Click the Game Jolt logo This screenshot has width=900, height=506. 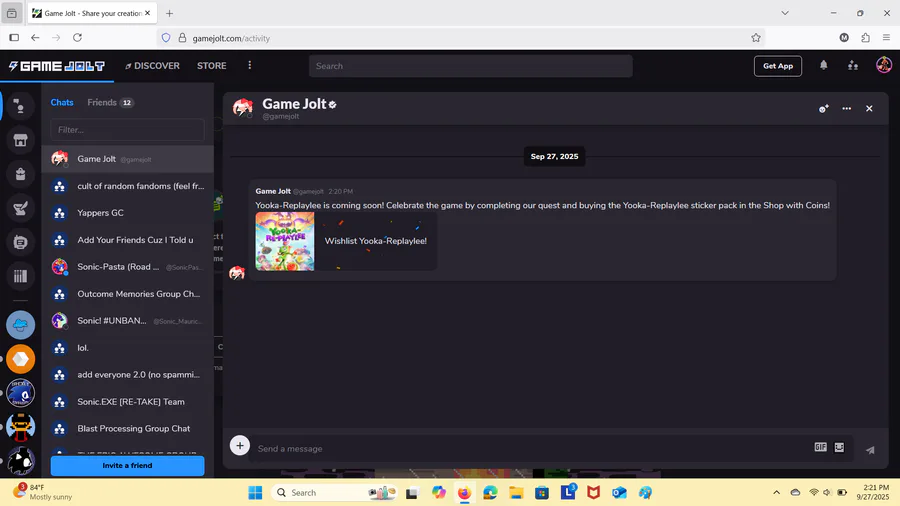56,66
